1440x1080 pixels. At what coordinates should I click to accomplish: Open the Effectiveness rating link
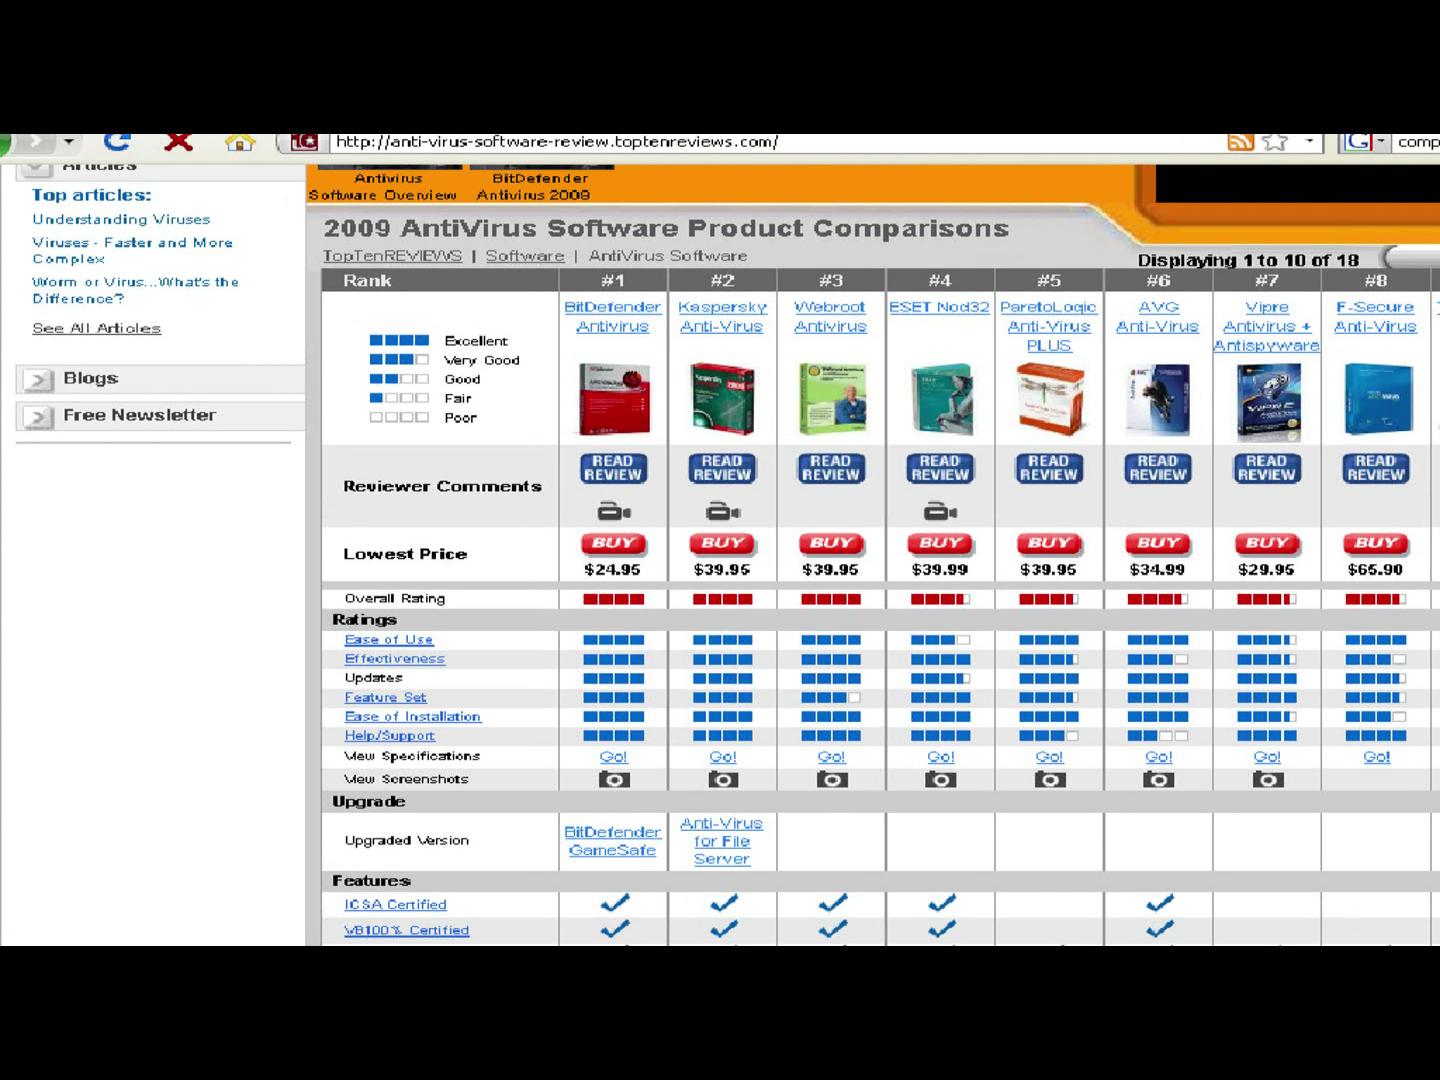pos(395,659)
